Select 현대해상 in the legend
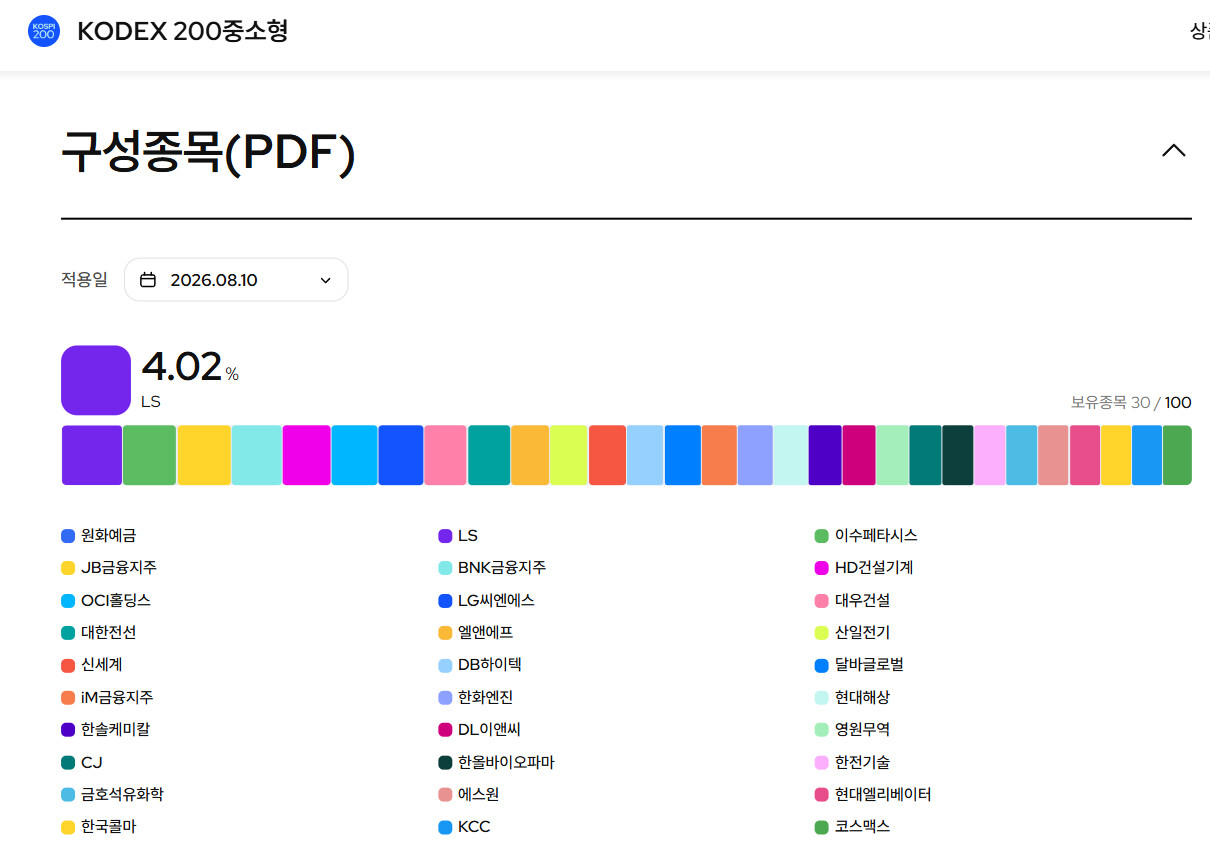The width and height of the screenshot is (1210, 851). tap(853, 698)
